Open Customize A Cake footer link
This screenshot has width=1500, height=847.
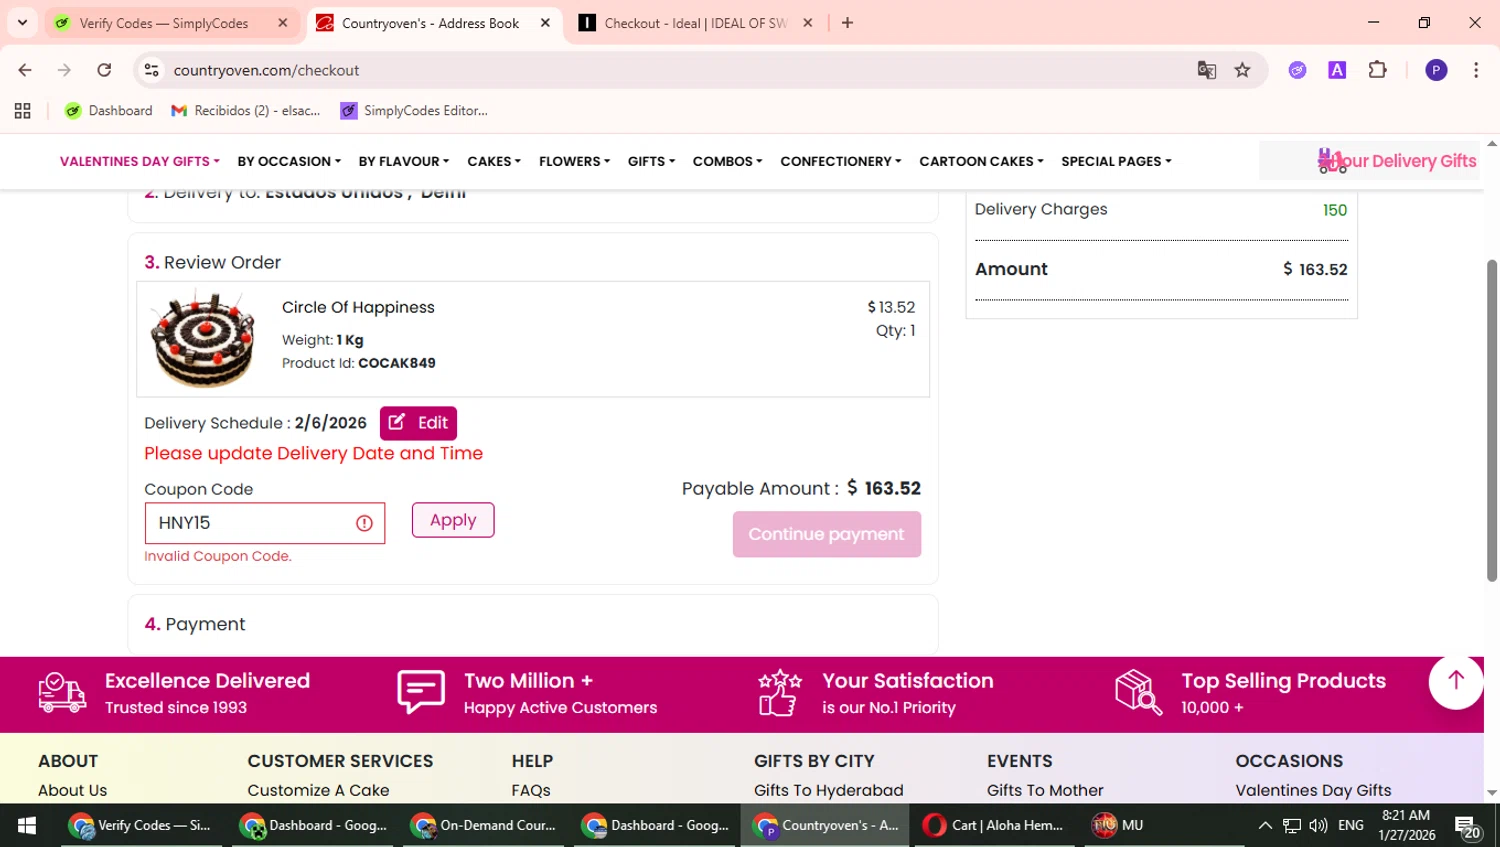tap(318, 790)
